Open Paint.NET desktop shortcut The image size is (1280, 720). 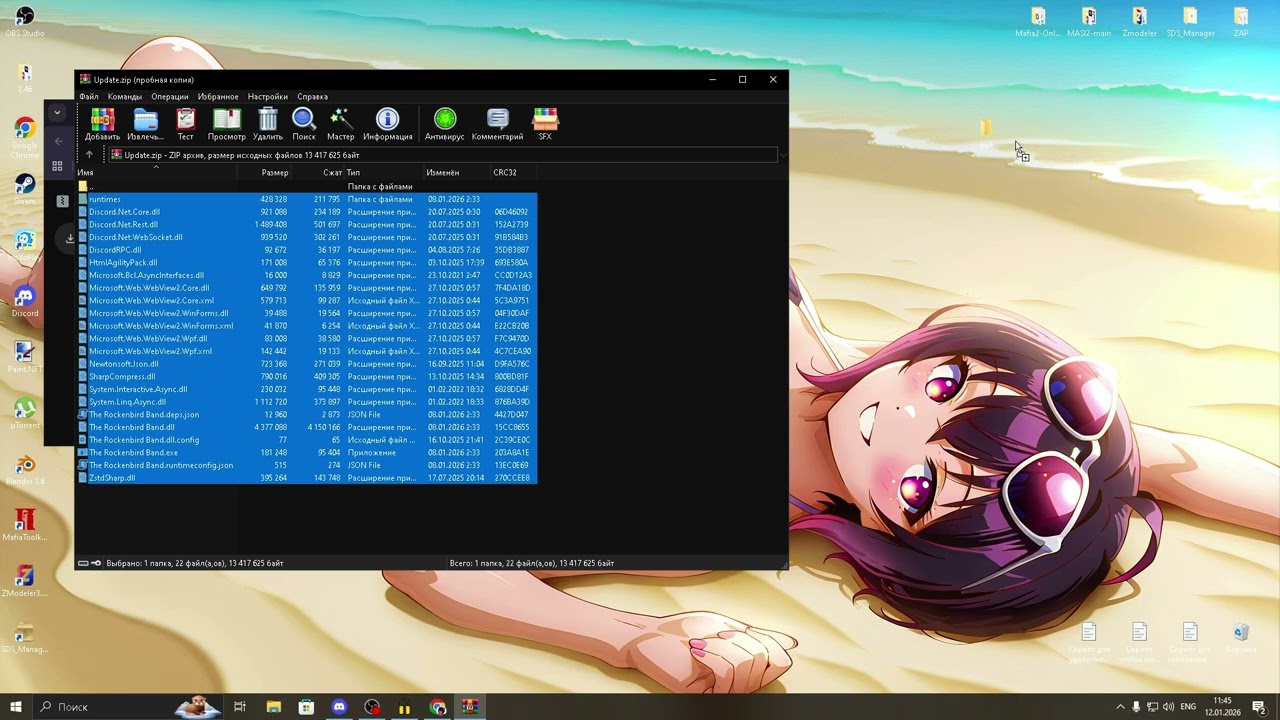tap(25, 356)
